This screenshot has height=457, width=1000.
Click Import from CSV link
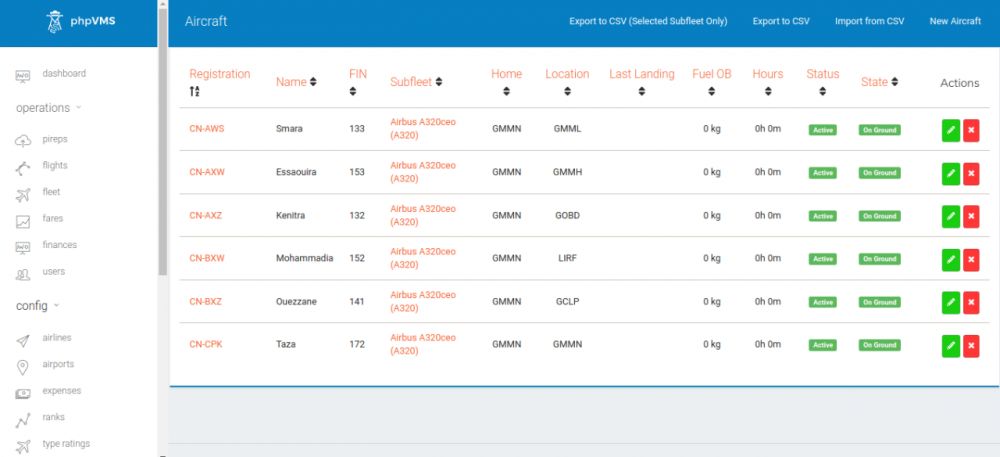click(x=869, y=21)
